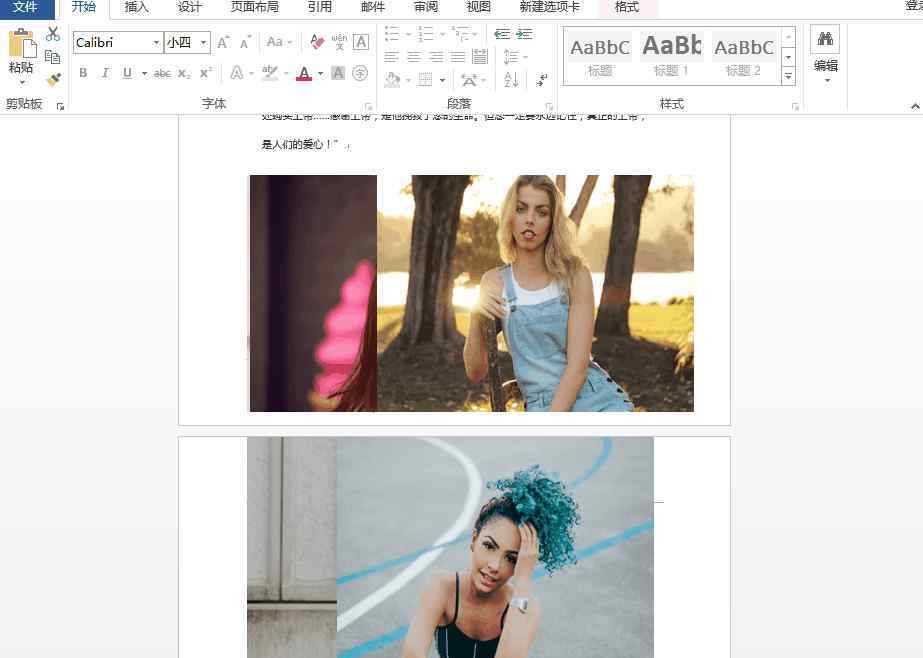This screenshot has width=923, height=658.
Task: Apply the text highlight color
Action: click(270, 74)
